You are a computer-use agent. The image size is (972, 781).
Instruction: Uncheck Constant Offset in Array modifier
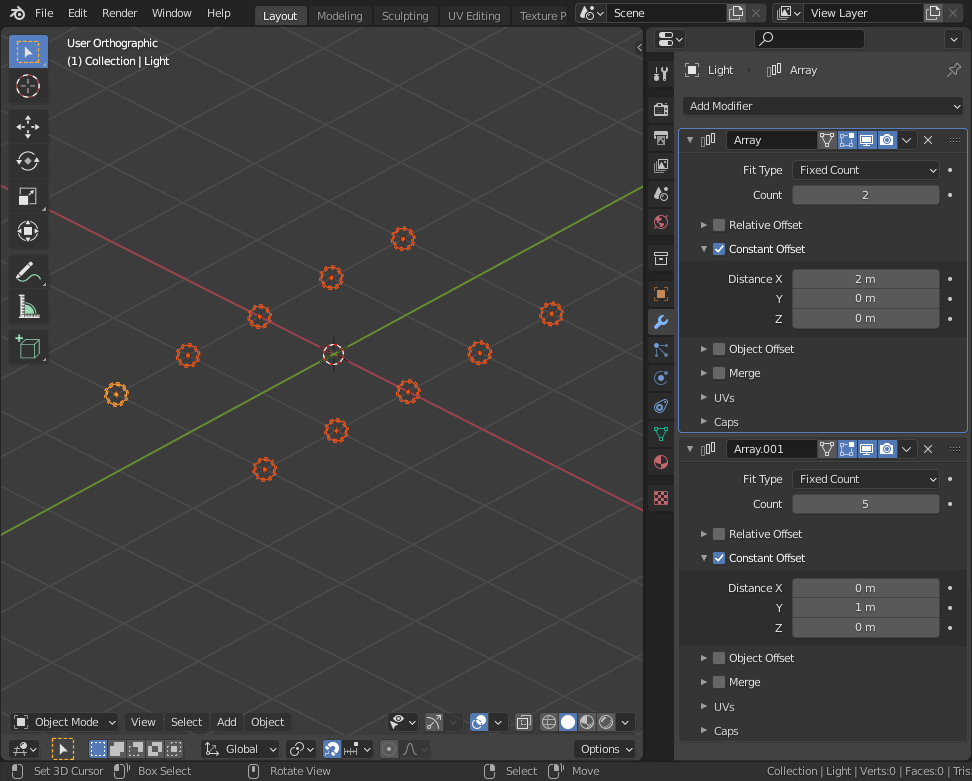(719, 249)
